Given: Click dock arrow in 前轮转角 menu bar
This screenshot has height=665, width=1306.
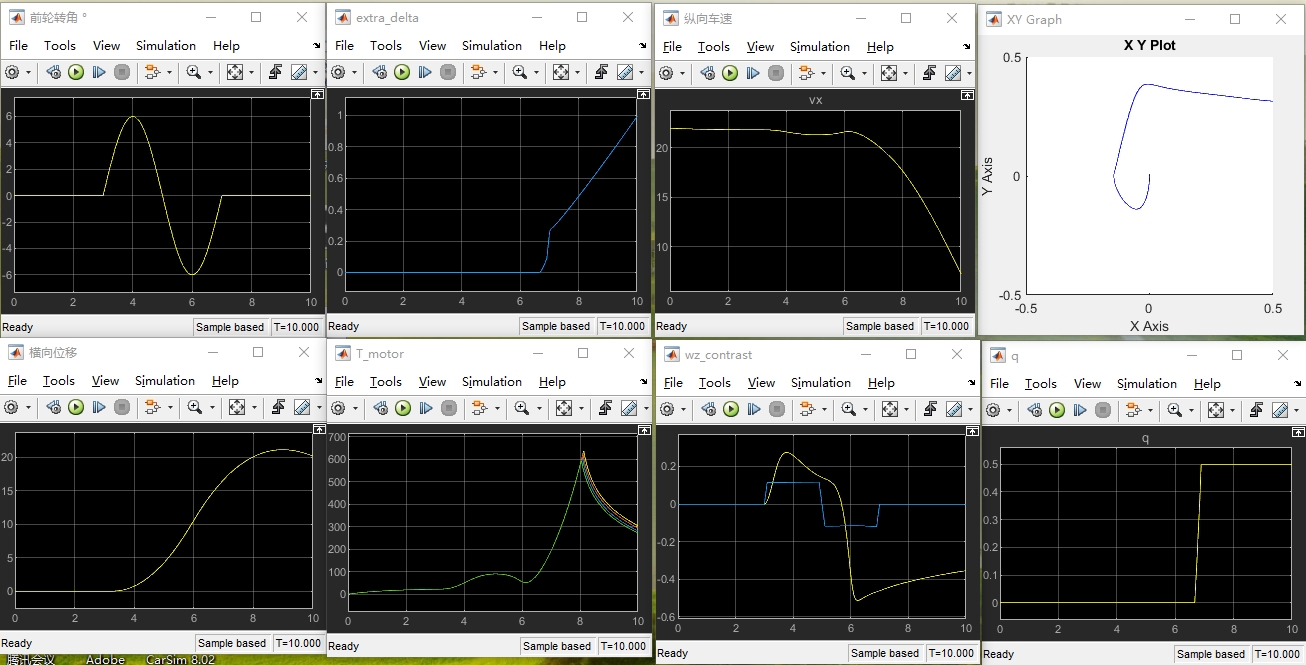Looking at the screenshot, I should (316, 45).
